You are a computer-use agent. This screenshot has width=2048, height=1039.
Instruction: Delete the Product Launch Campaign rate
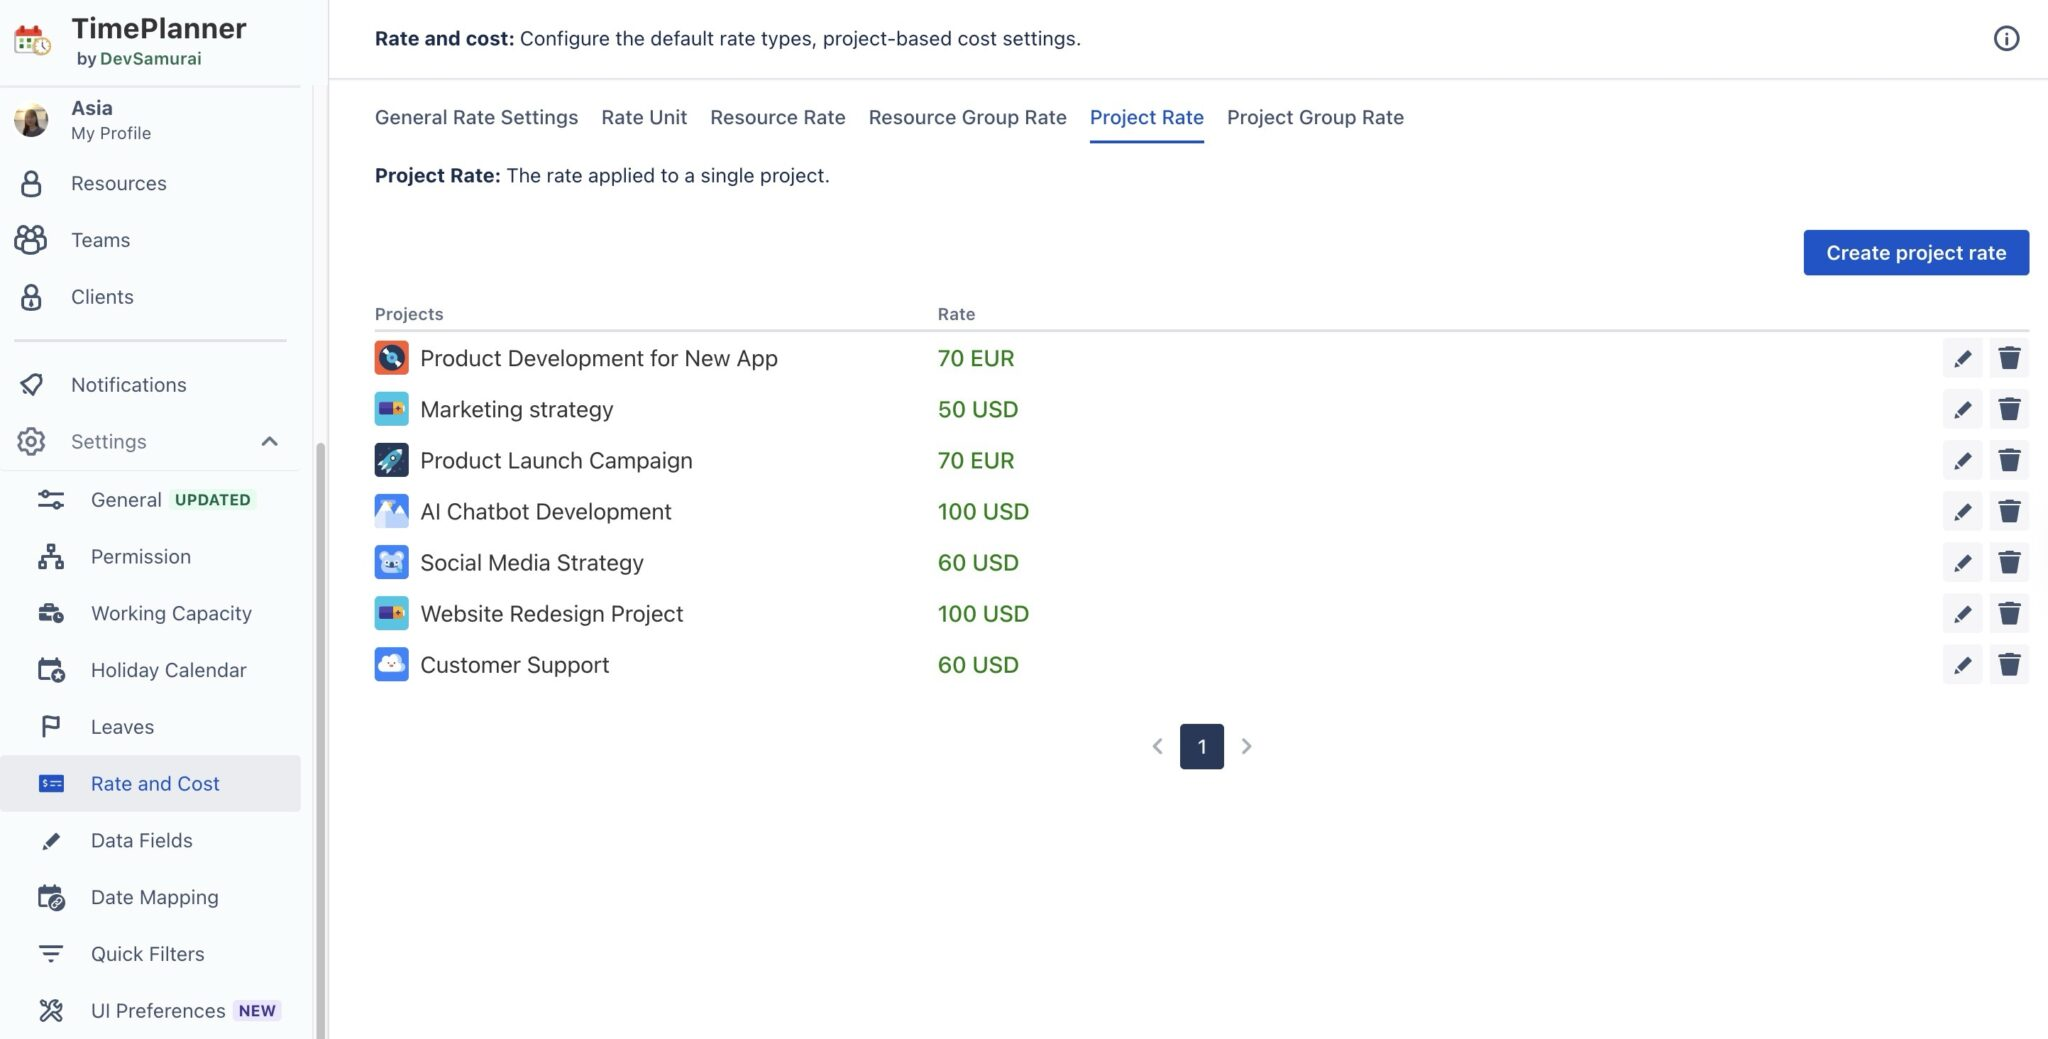tap(2008, 460)
